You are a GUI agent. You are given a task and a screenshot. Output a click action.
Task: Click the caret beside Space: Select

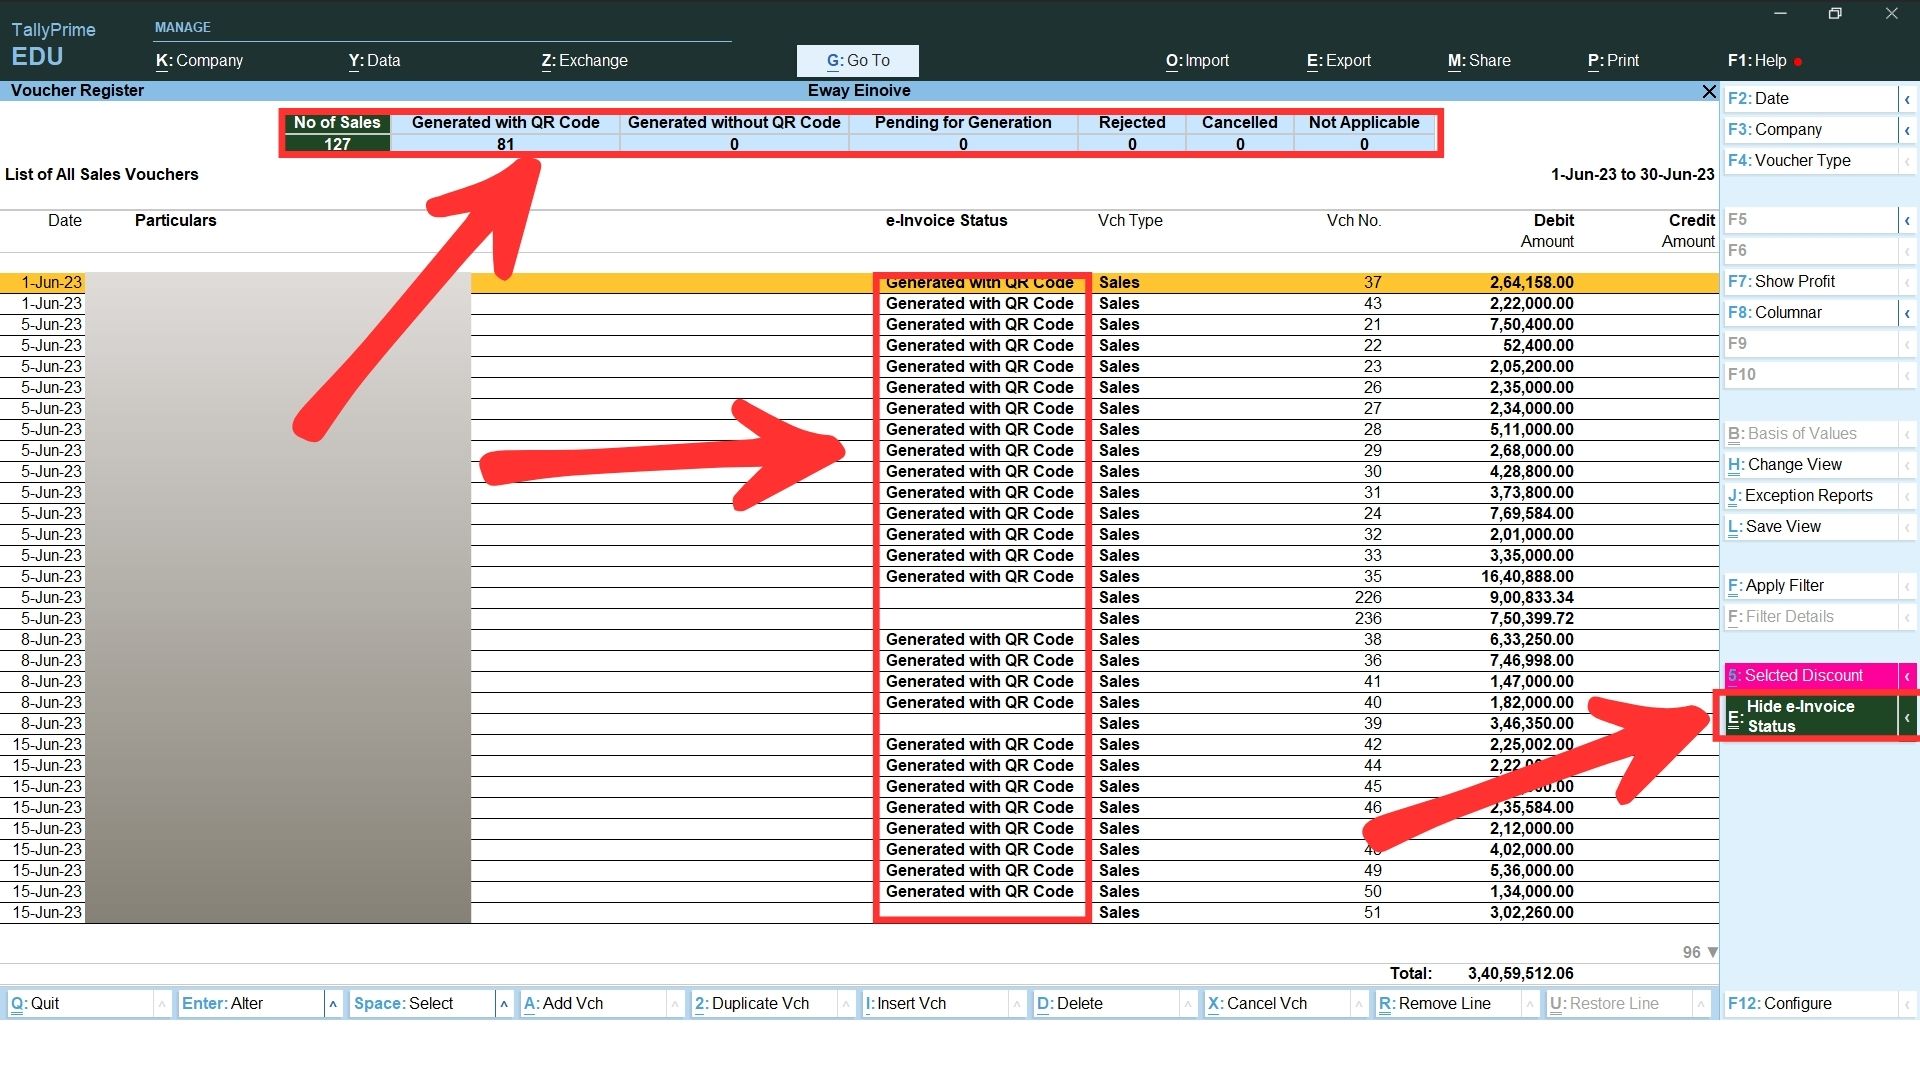504,1004
